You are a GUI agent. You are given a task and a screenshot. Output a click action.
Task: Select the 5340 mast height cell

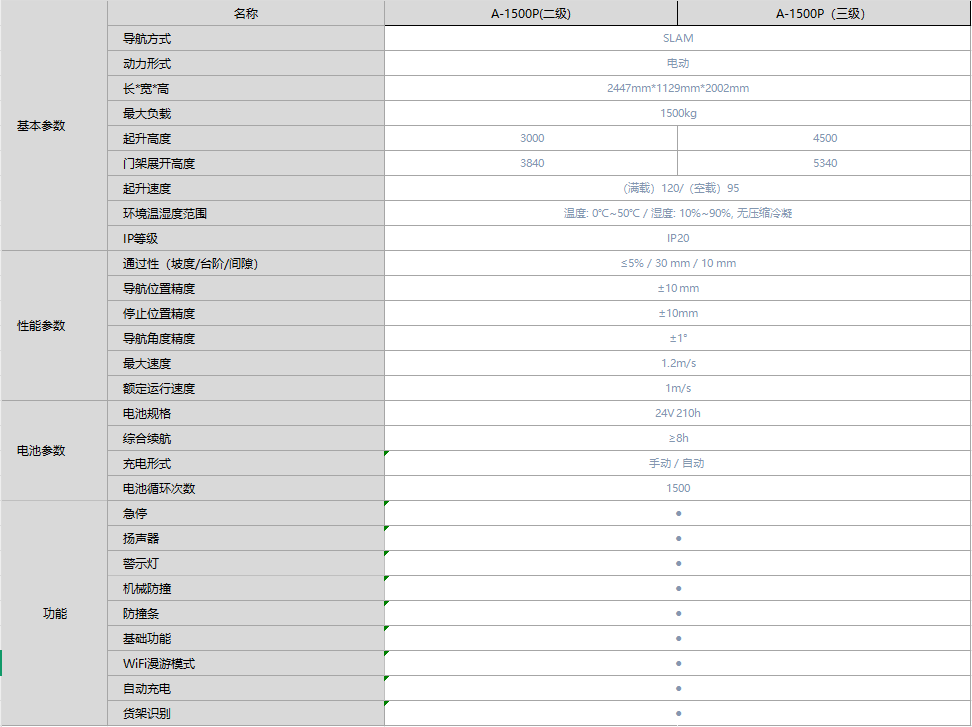coord(824,163)
